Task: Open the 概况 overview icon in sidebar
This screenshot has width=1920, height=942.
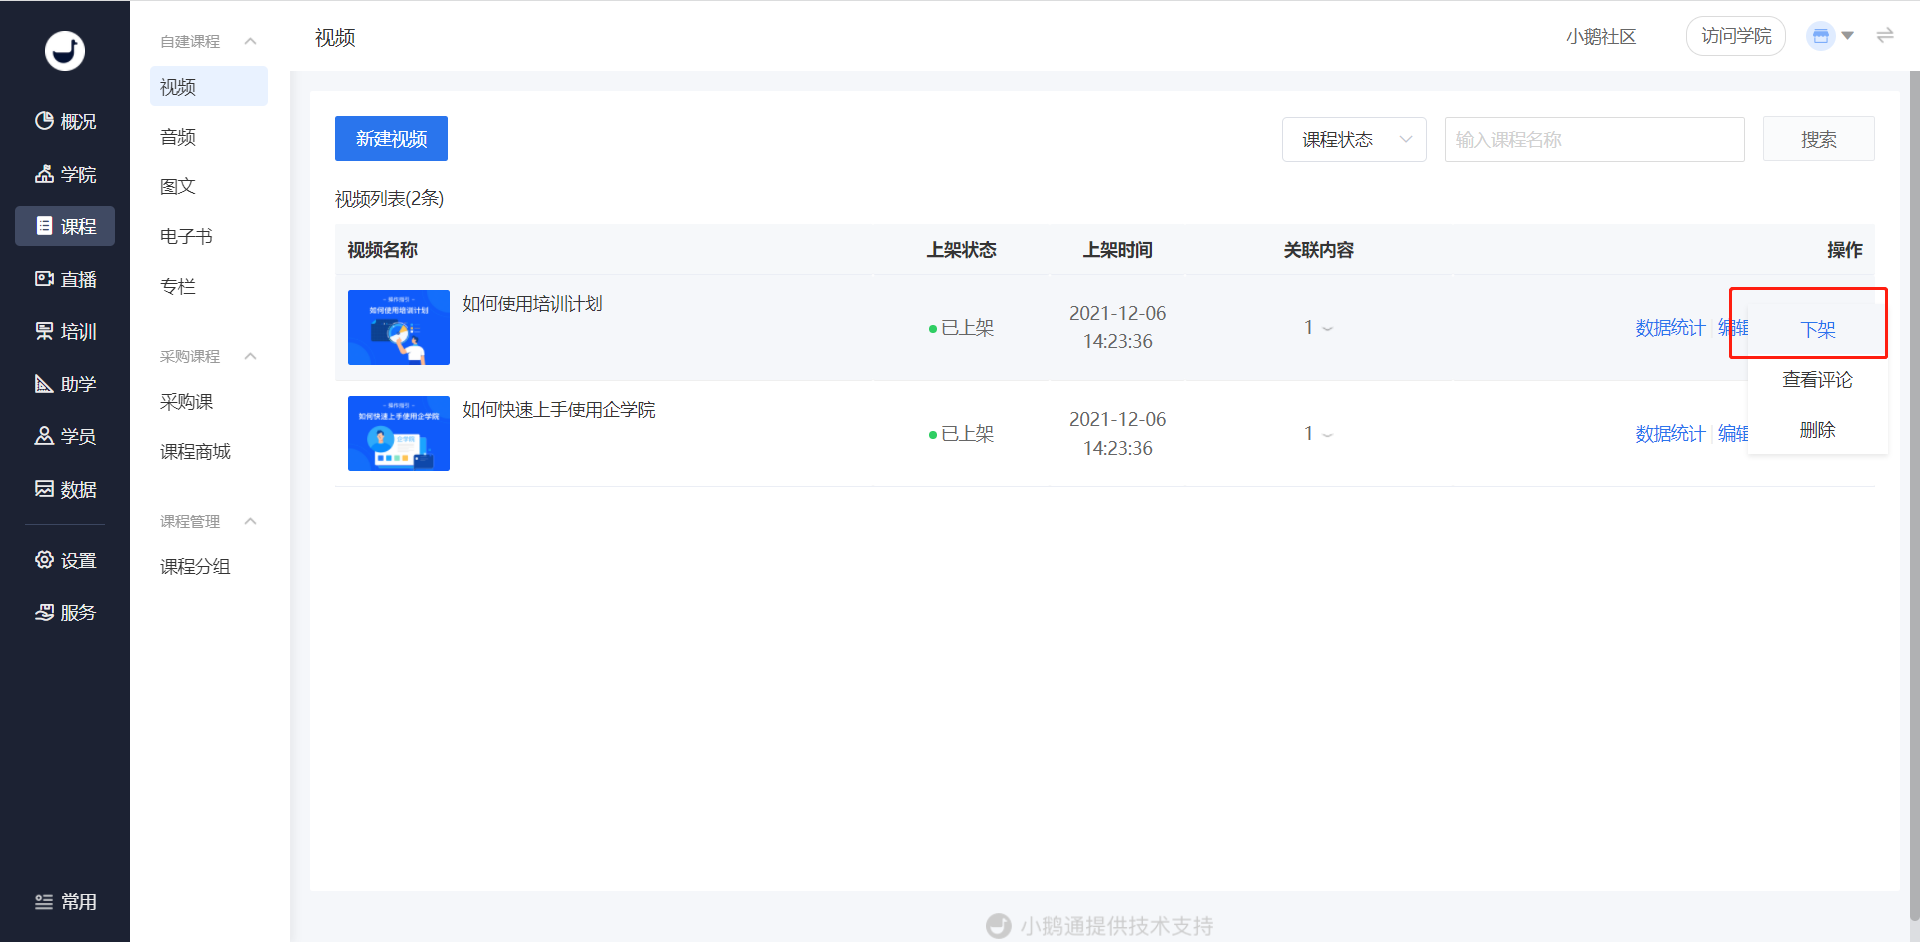Action: pyautogui.click(x=45, y=121)
